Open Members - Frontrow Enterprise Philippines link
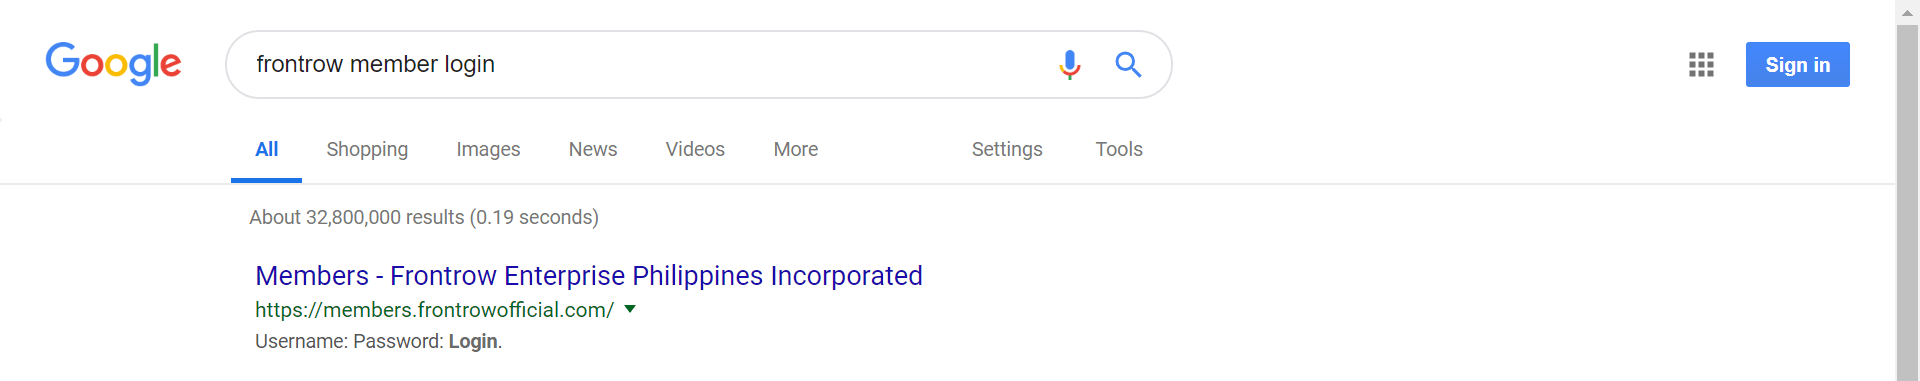The image size is (1920, 381). (589, 275)
